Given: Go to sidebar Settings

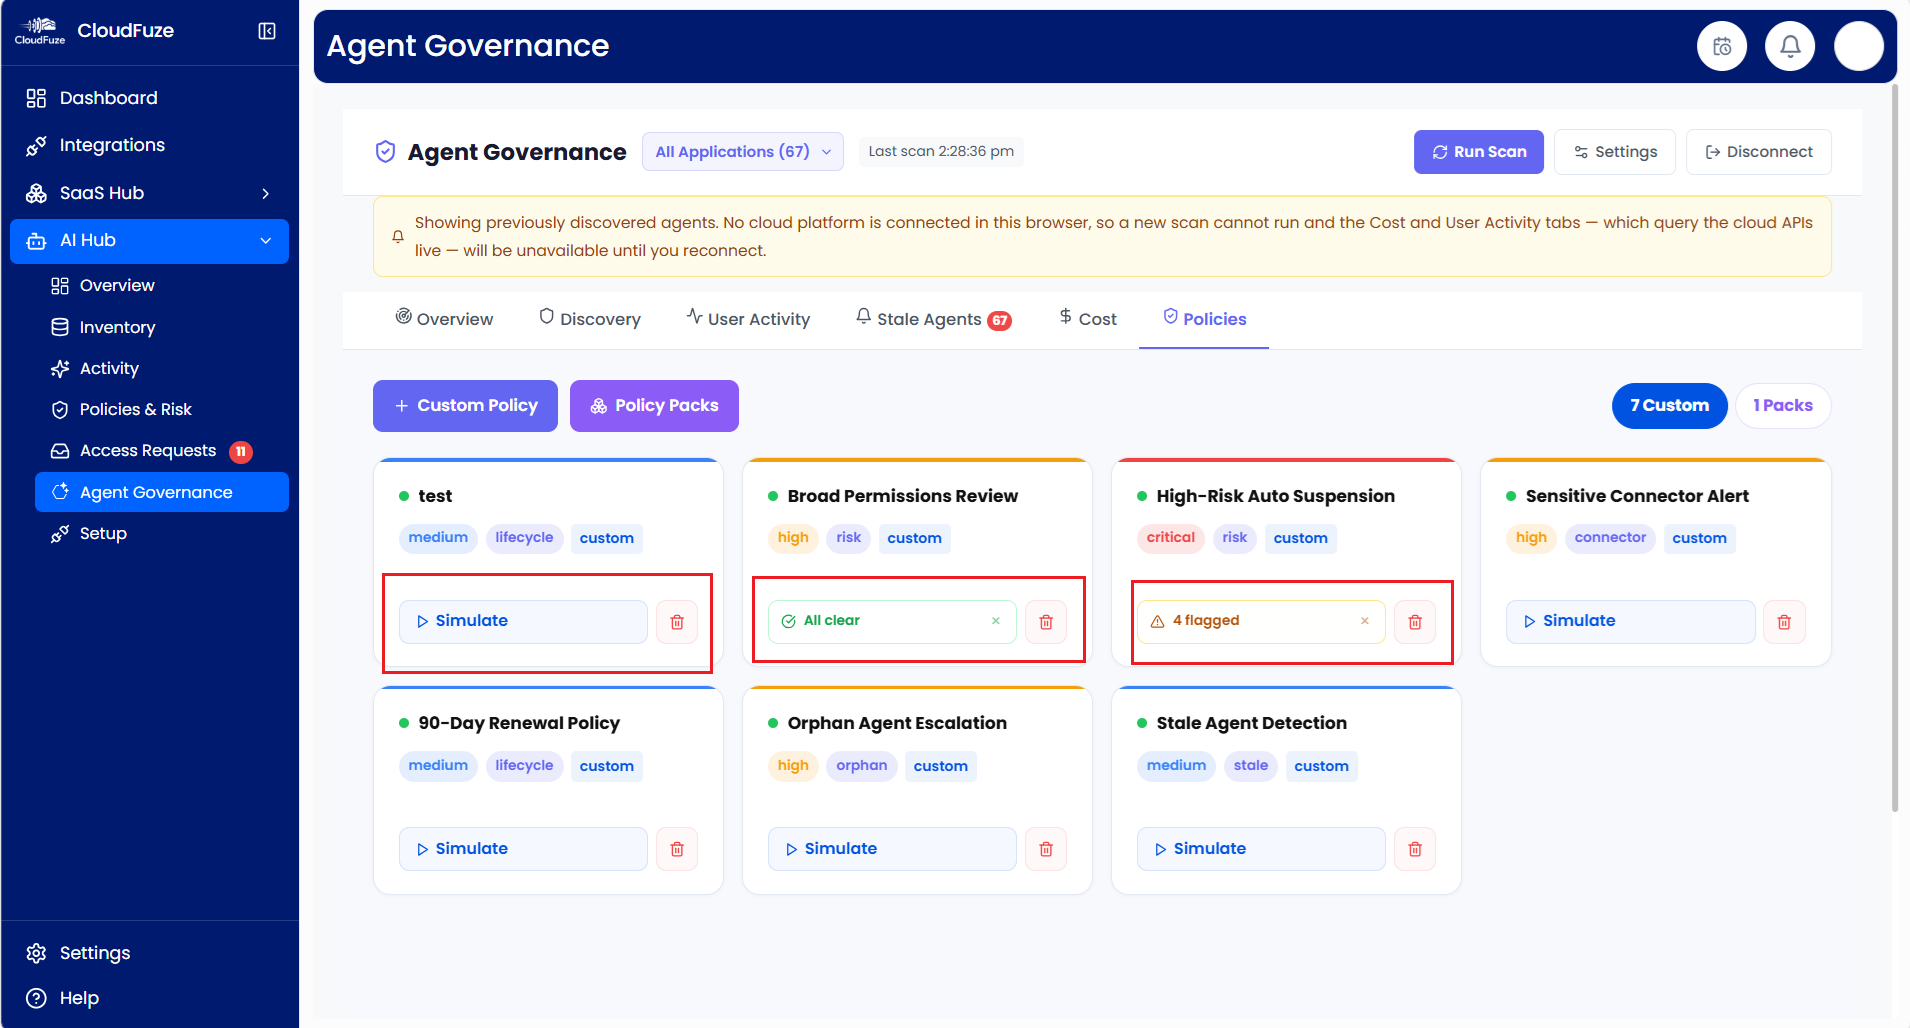Looking at the screenshot, I should 149,953.
